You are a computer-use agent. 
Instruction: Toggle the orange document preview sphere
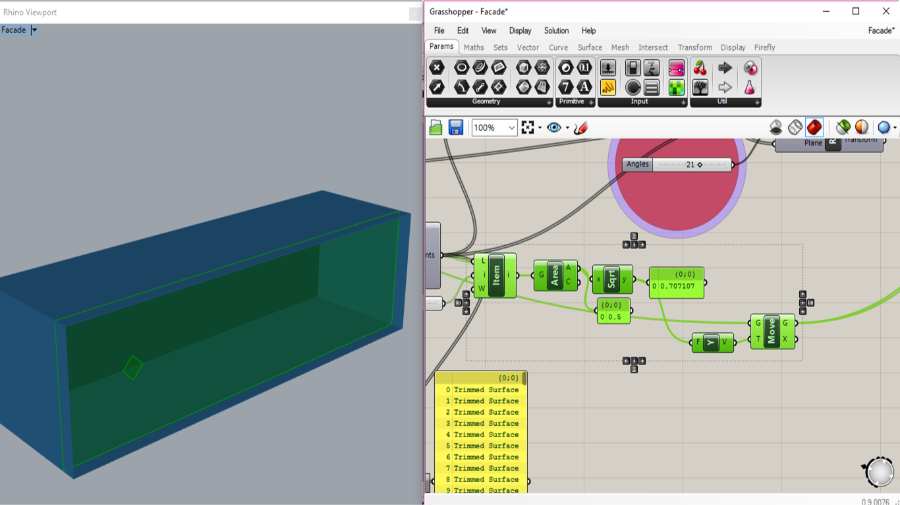click(x=862, y=127)
